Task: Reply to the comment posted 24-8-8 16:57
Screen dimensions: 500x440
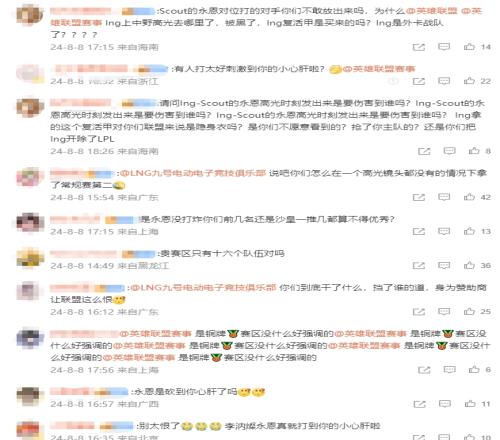Action: 445,404
